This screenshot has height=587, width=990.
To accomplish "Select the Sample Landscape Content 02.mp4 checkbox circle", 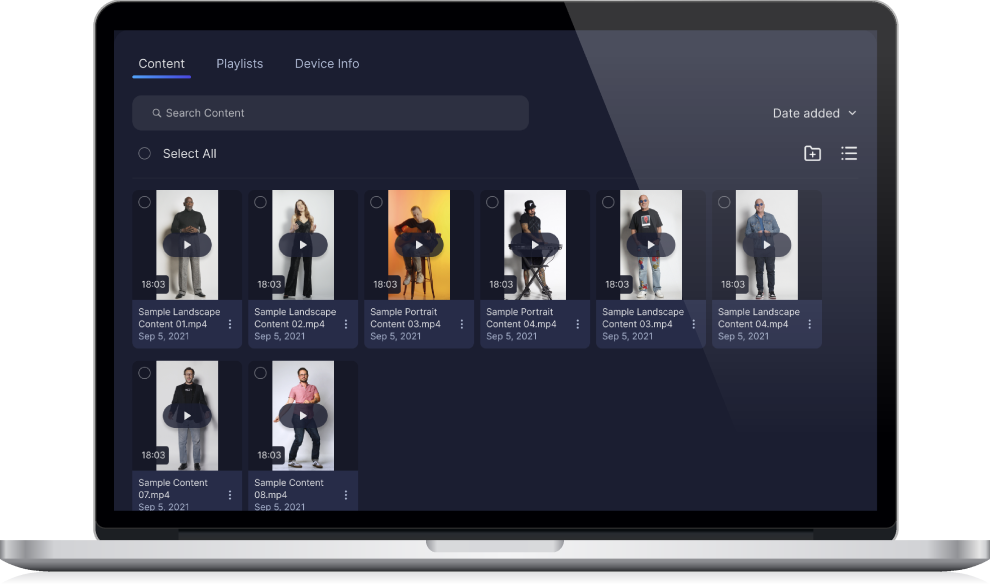I will pos(261,202).
